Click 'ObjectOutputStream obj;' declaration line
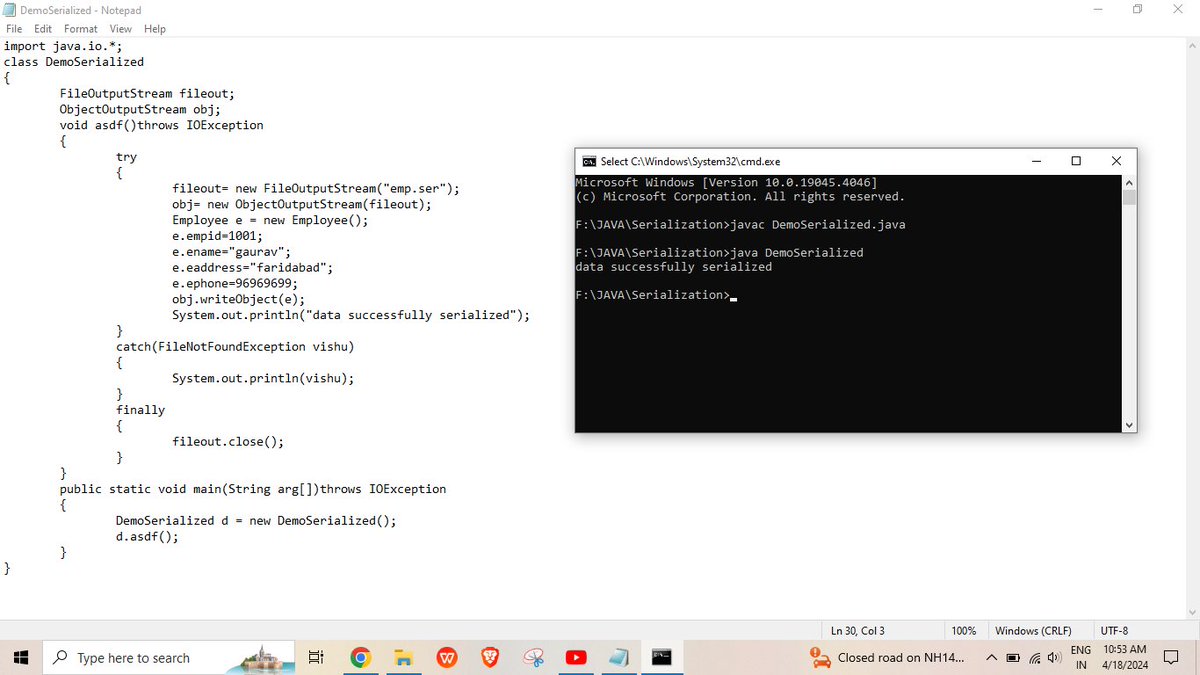The image size is (1200, 675). (140, 109)
